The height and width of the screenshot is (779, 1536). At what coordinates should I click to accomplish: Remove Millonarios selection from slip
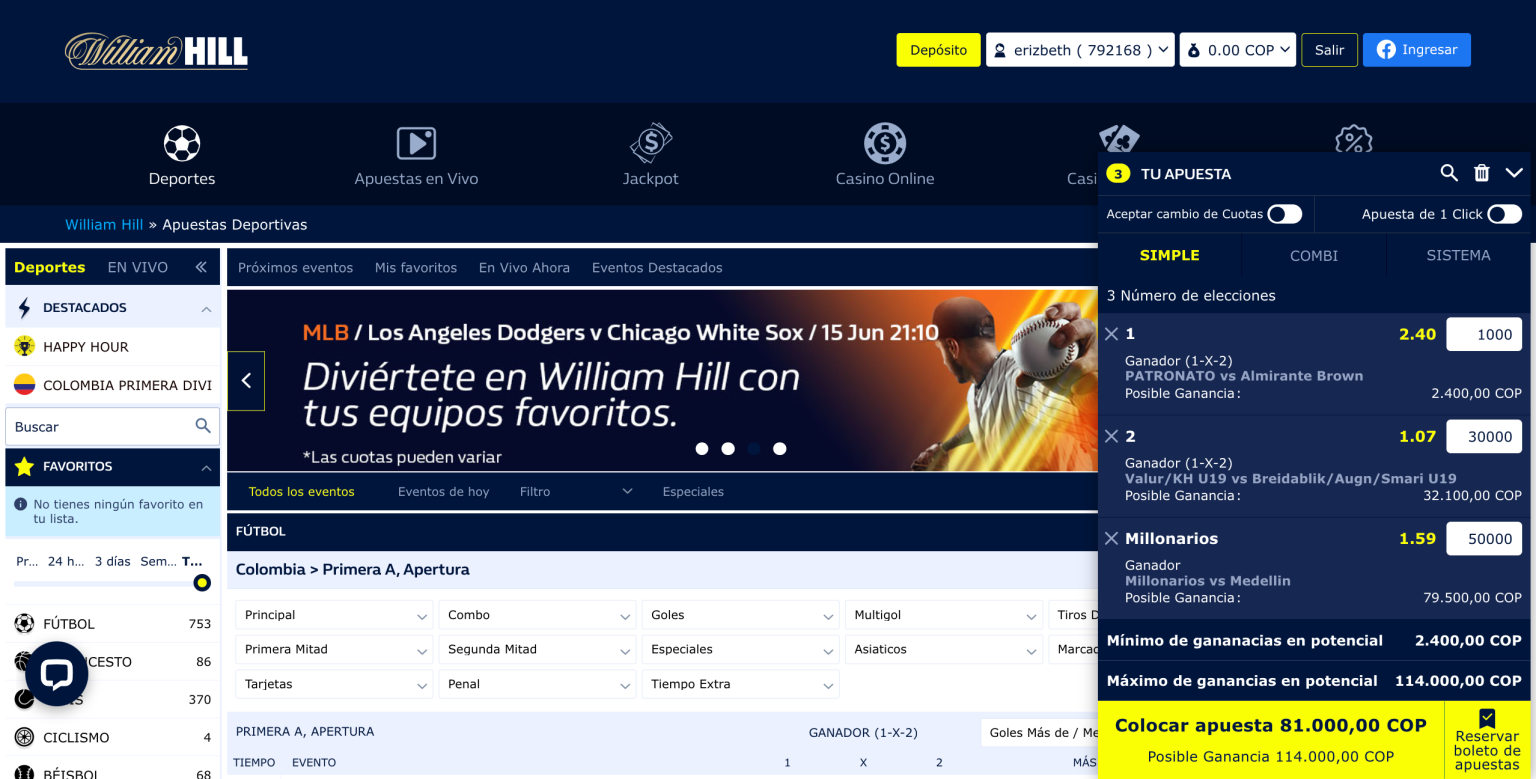tap(1111, 538)
